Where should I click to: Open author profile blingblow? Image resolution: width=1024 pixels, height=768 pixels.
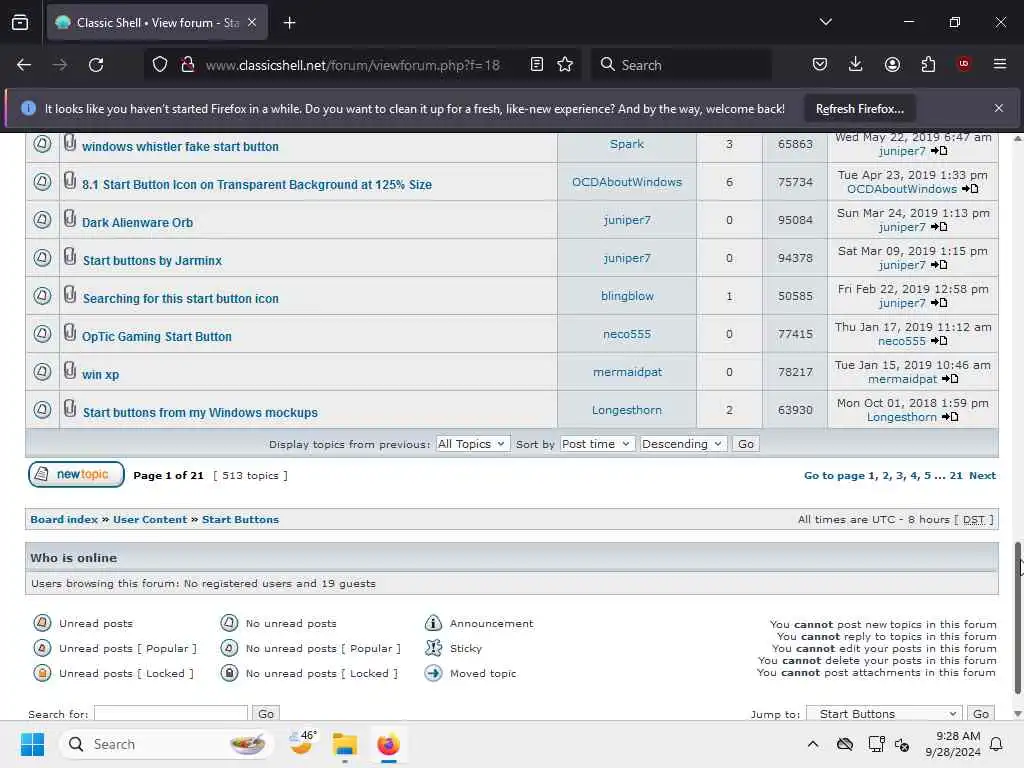[627, 296]
